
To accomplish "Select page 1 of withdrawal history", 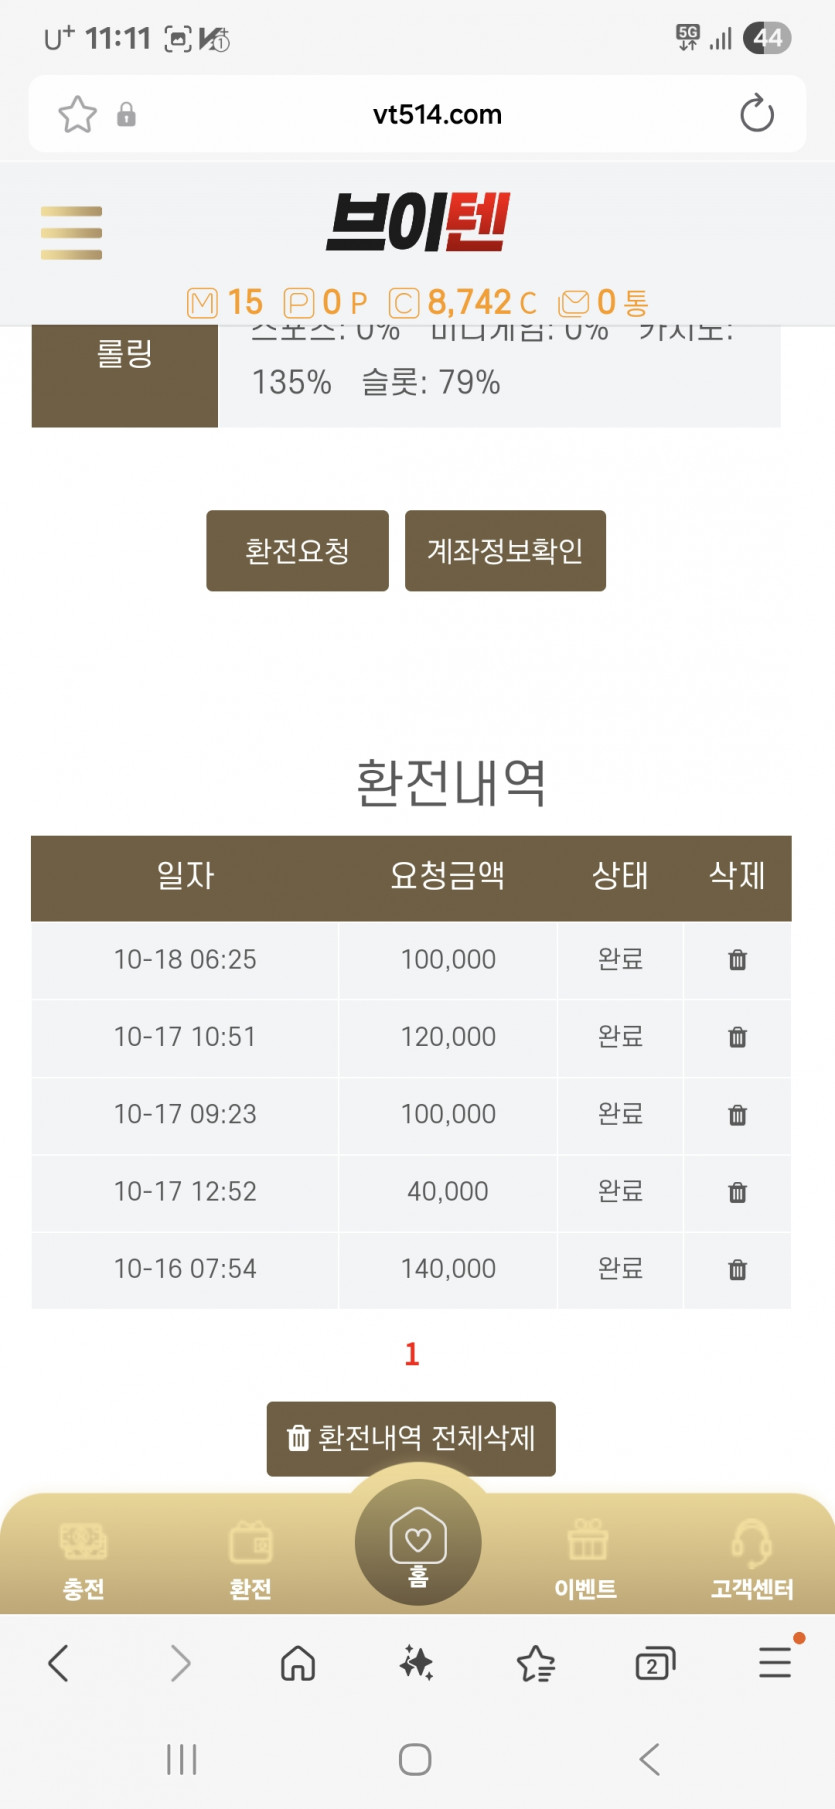I will pyautogui.click(x=412, y=1354).
